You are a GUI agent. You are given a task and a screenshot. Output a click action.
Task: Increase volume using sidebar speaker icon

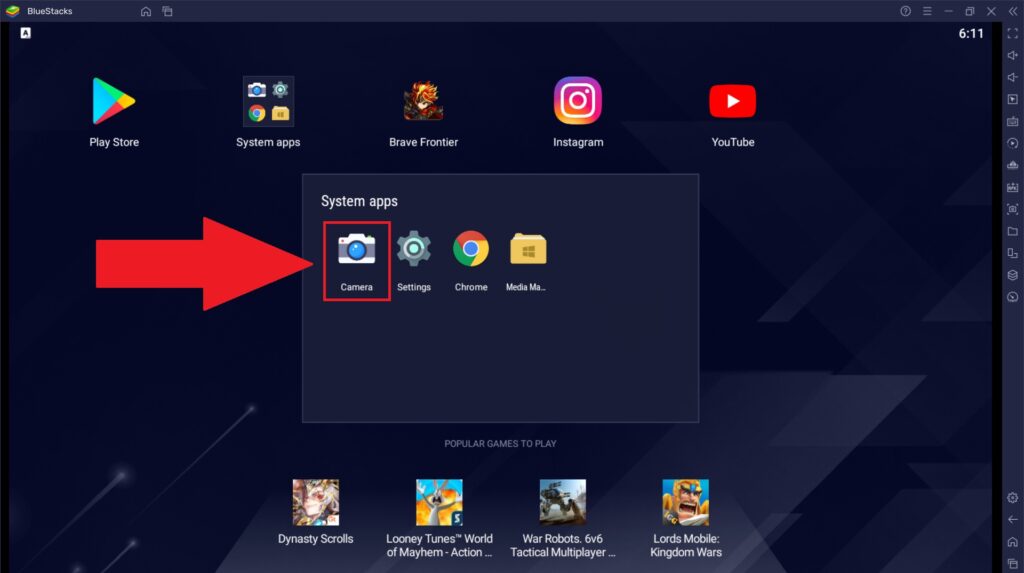tap(1012, 55)
